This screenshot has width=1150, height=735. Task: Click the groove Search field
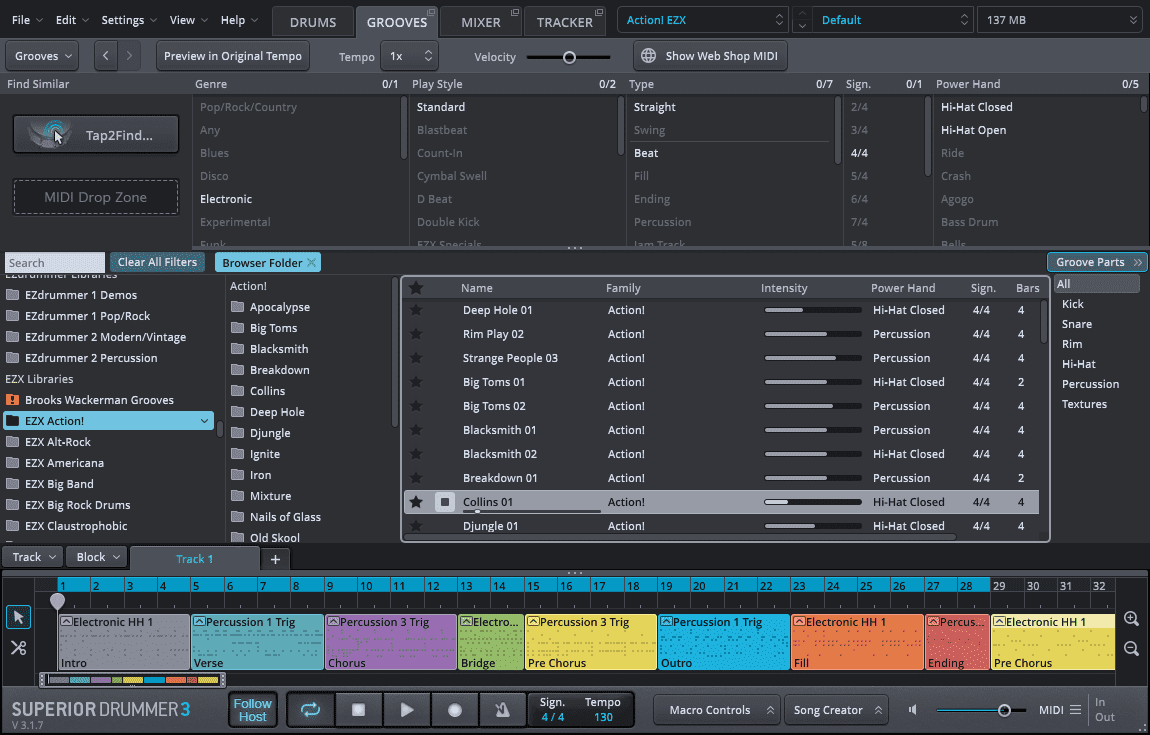55,263
